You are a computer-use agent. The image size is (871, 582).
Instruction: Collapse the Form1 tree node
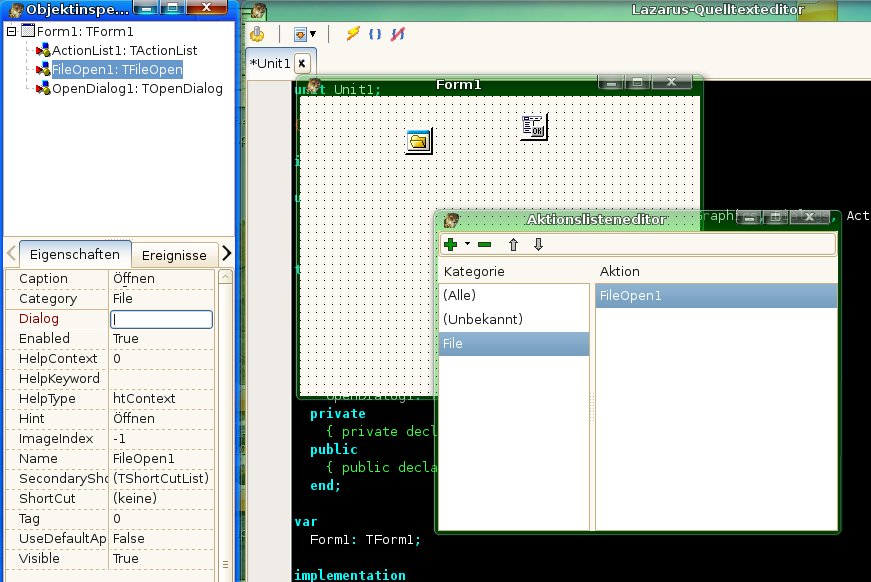click(11, 31)
